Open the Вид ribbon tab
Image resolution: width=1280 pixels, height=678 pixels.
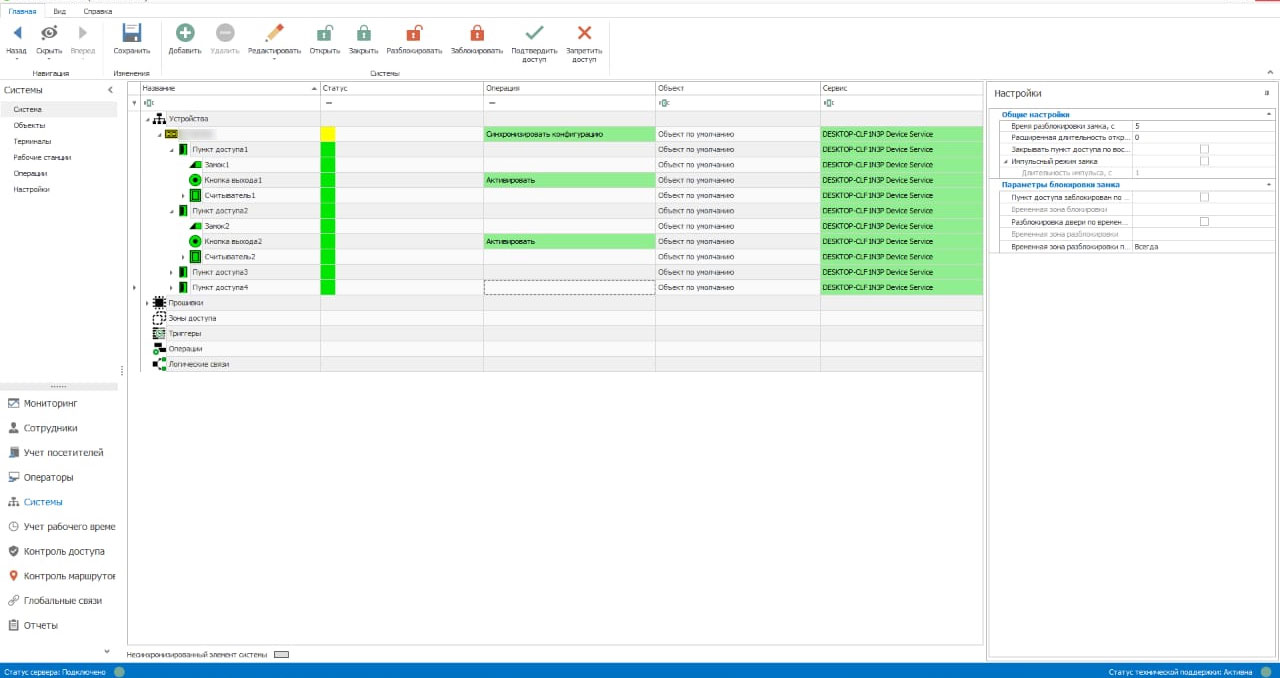pos(60,11)
